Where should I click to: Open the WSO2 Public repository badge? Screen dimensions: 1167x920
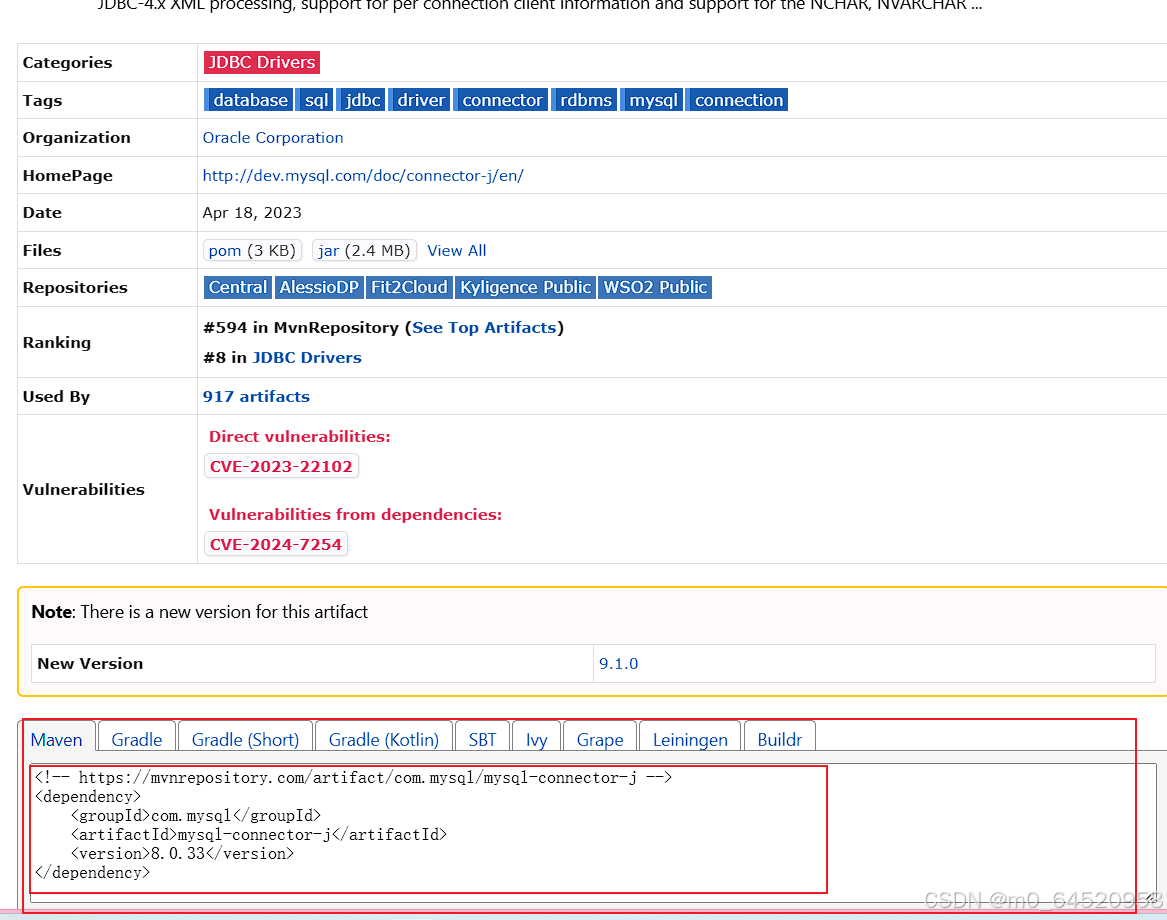coord(655,287)
